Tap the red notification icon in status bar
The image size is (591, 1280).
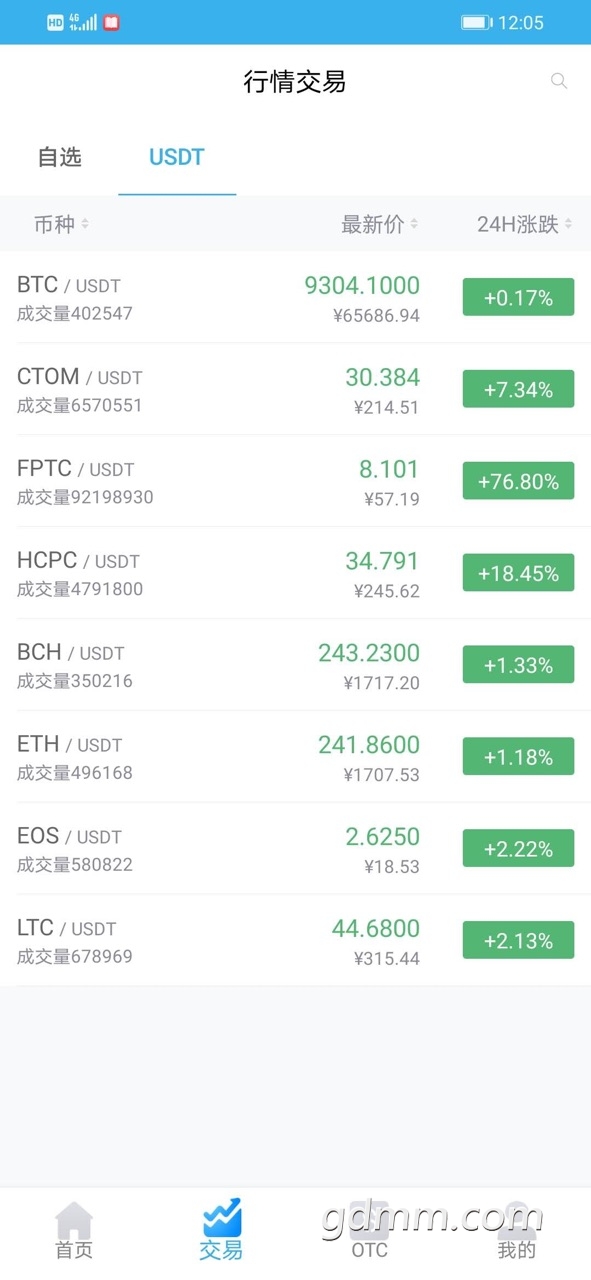point(111,22)
